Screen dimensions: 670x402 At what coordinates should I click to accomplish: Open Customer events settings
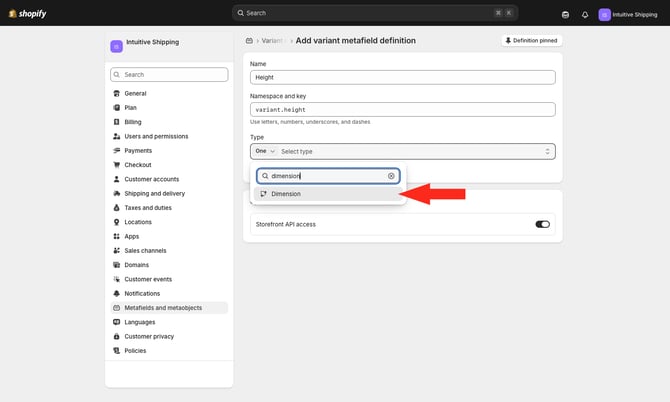pos(148,279)
